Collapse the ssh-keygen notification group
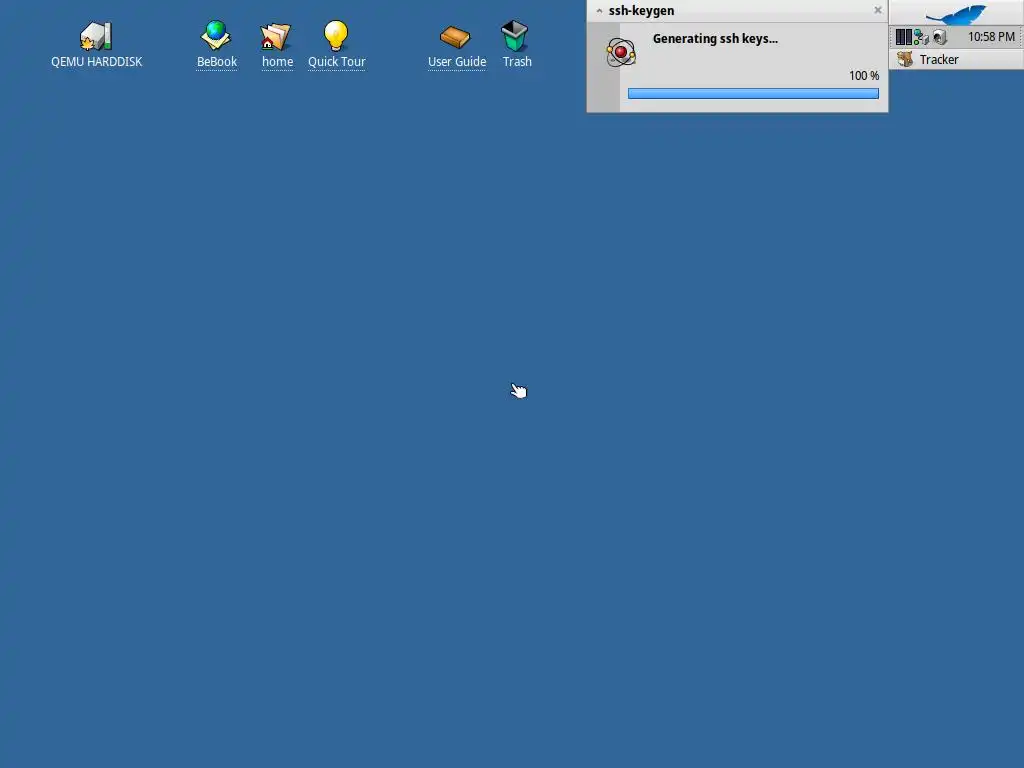This screenshot has height=768, width=1024. coord(599,11)
